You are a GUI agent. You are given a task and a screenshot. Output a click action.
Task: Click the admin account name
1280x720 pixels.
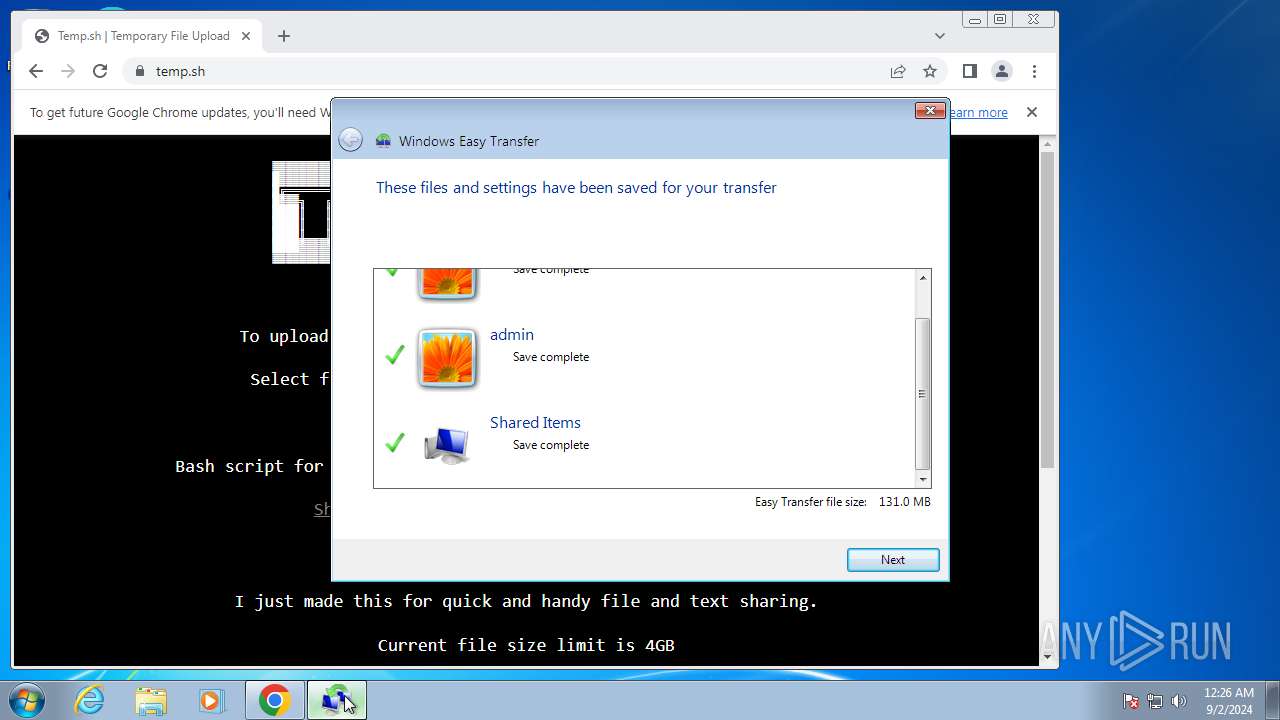512,335
